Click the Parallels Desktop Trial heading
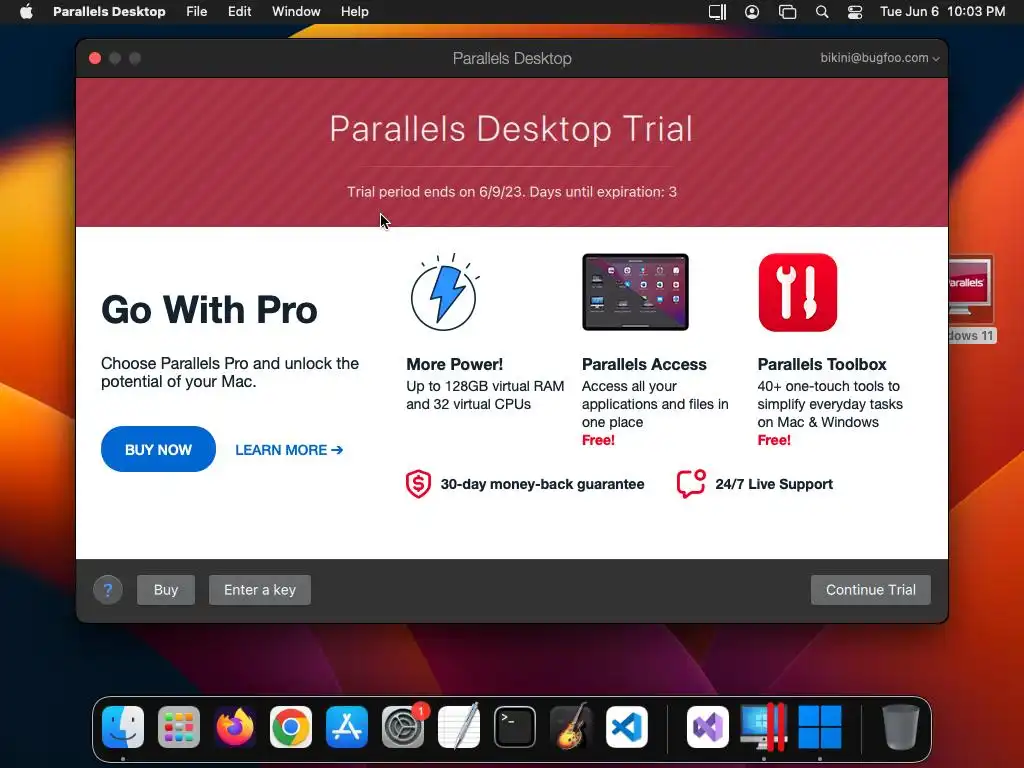The image size is (1024, 768). pyautogui.click(x=511, y=129)
